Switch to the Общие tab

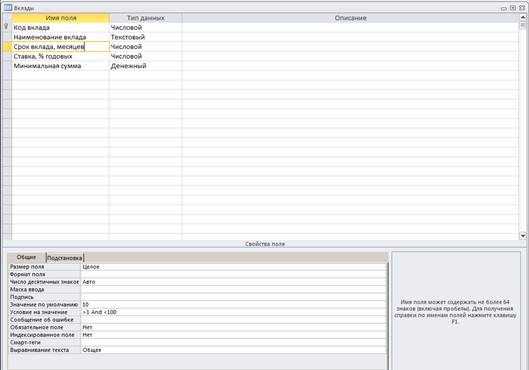[26, 257]
